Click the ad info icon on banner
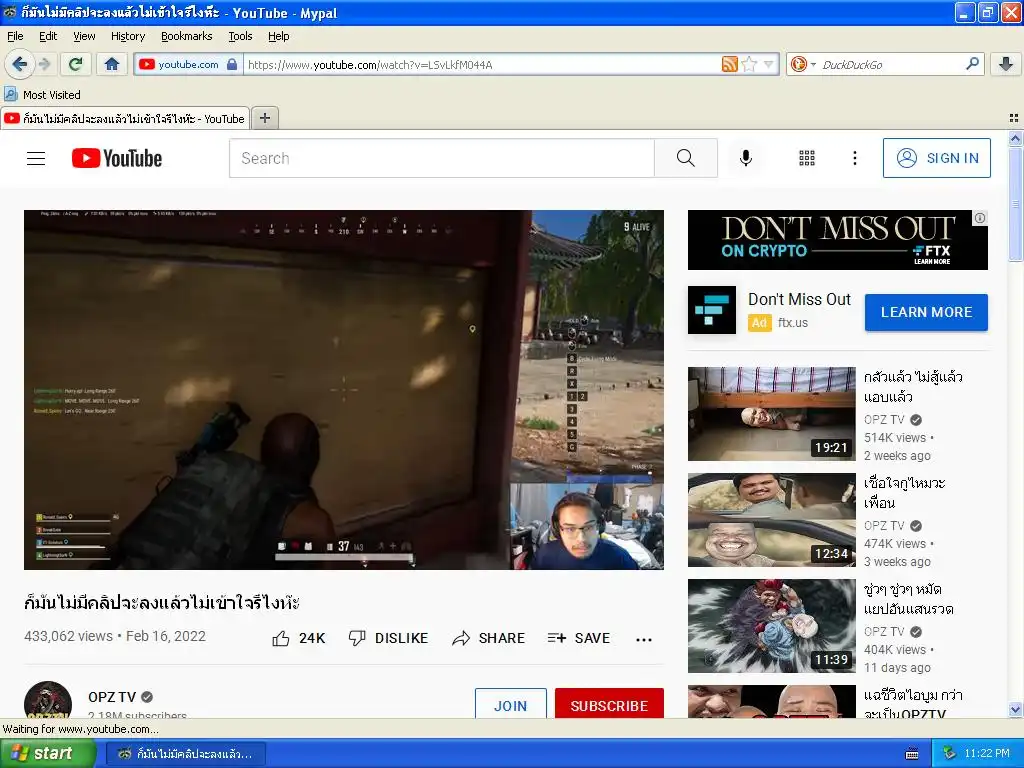The image size is (1024, 768). [980, 218]
